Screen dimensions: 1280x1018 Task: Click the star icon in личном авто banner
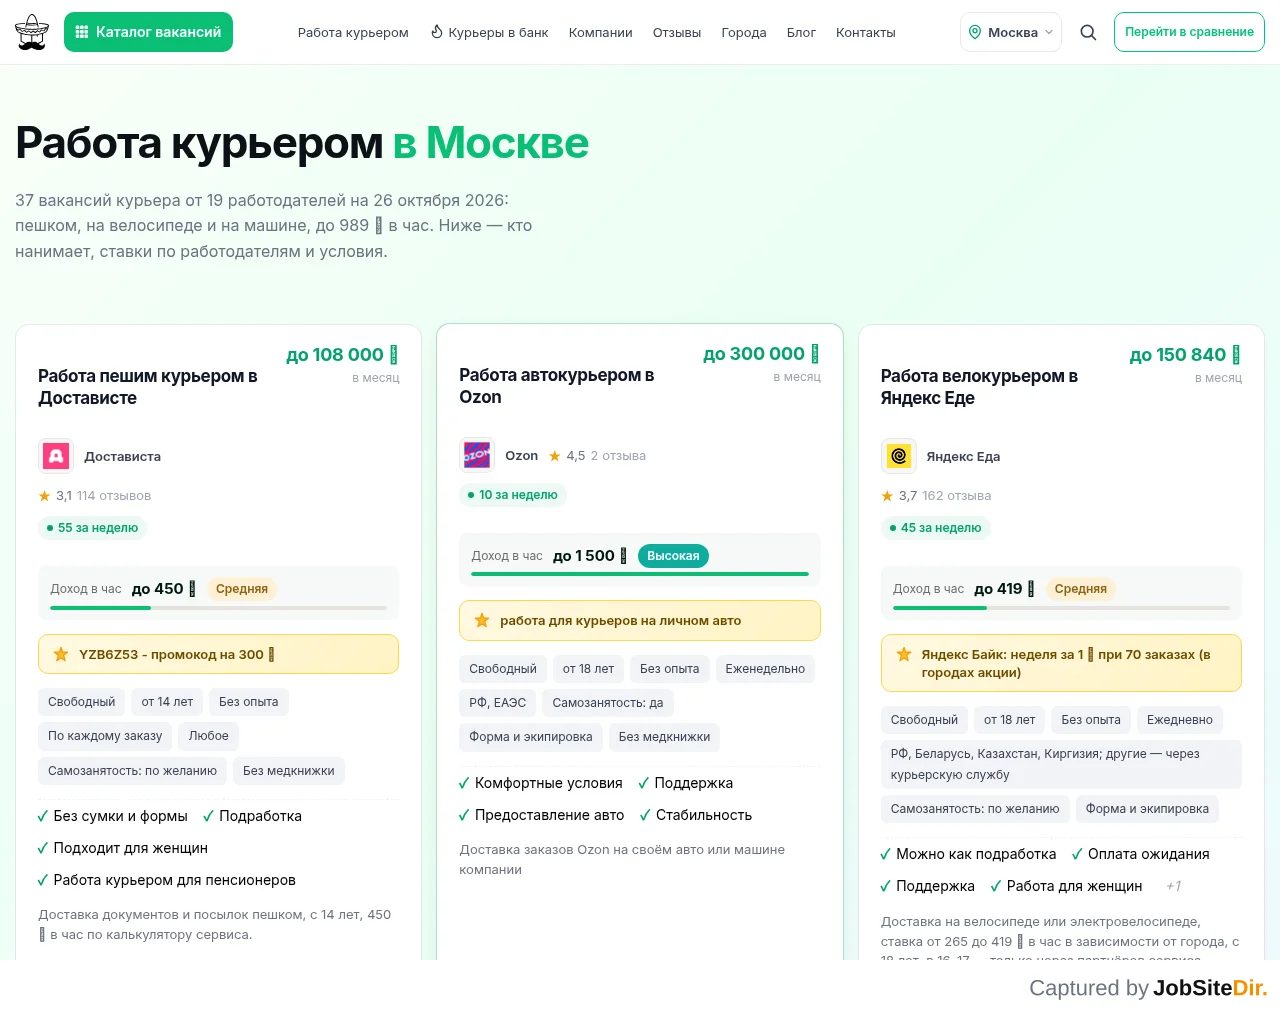click(x=482, y=620)
